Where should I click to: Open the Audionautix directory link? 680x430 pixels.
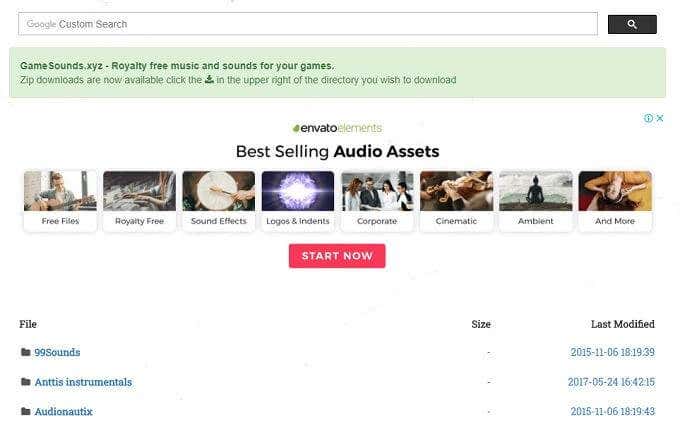pyautogui.click(x=63, y=411)
